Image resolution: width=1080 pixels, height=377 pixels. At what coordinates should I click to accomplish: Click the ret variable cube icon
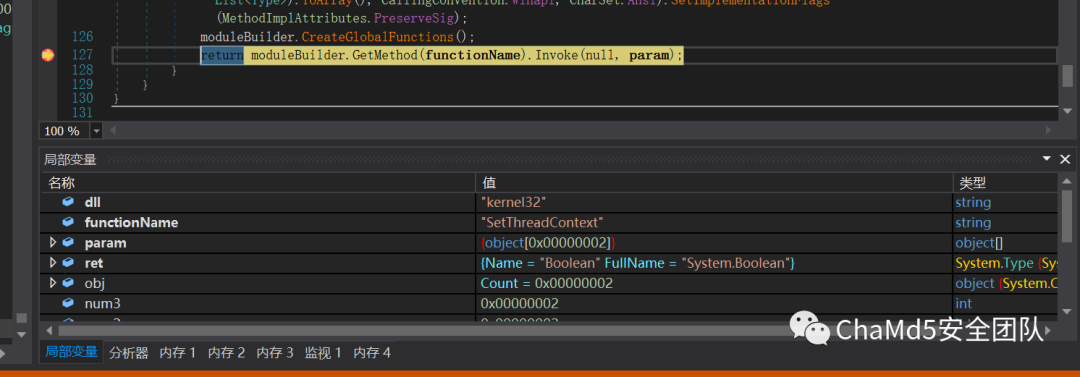[x=68, y=263]
